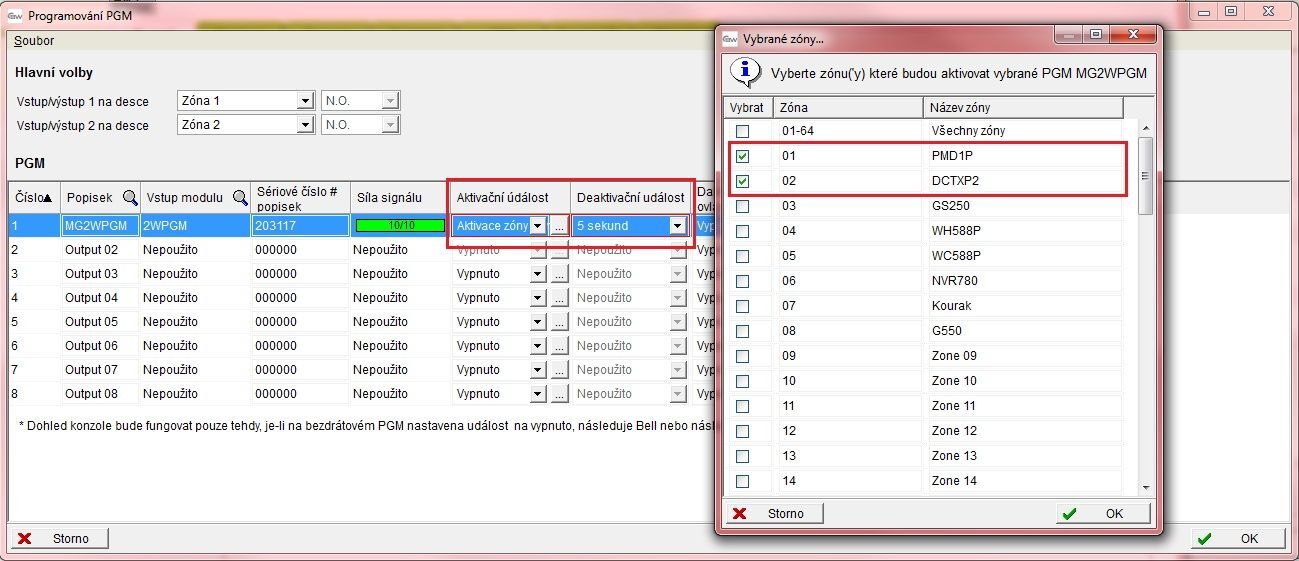Expand the Zóna 1 input/output dropdown
1299x561 pixels.
coord(305,101)
